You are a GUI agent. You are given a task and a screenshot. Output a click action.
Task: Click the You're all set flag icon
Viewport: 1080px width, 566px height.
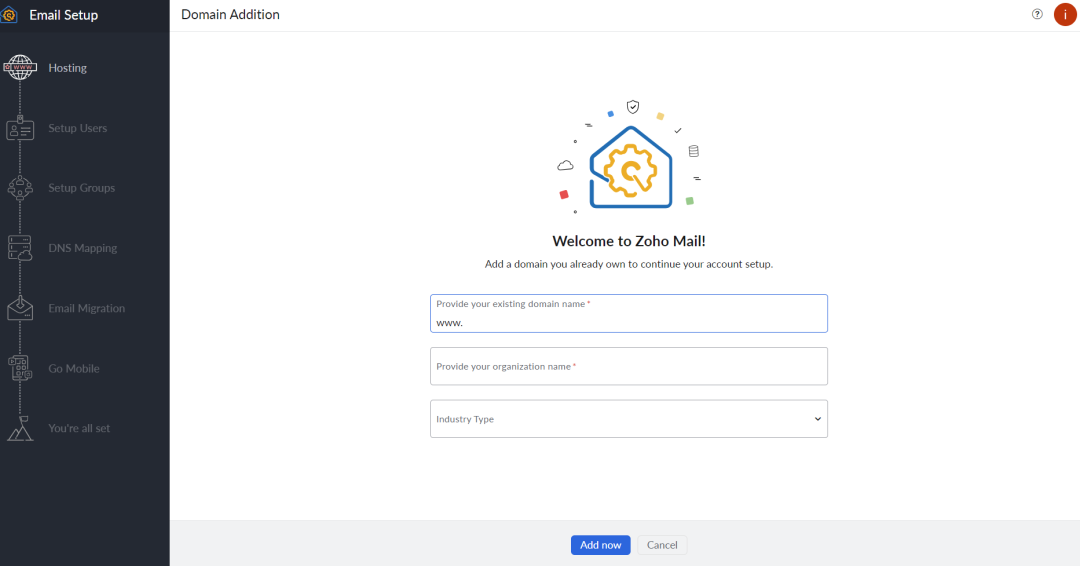[x=20, y=428]
